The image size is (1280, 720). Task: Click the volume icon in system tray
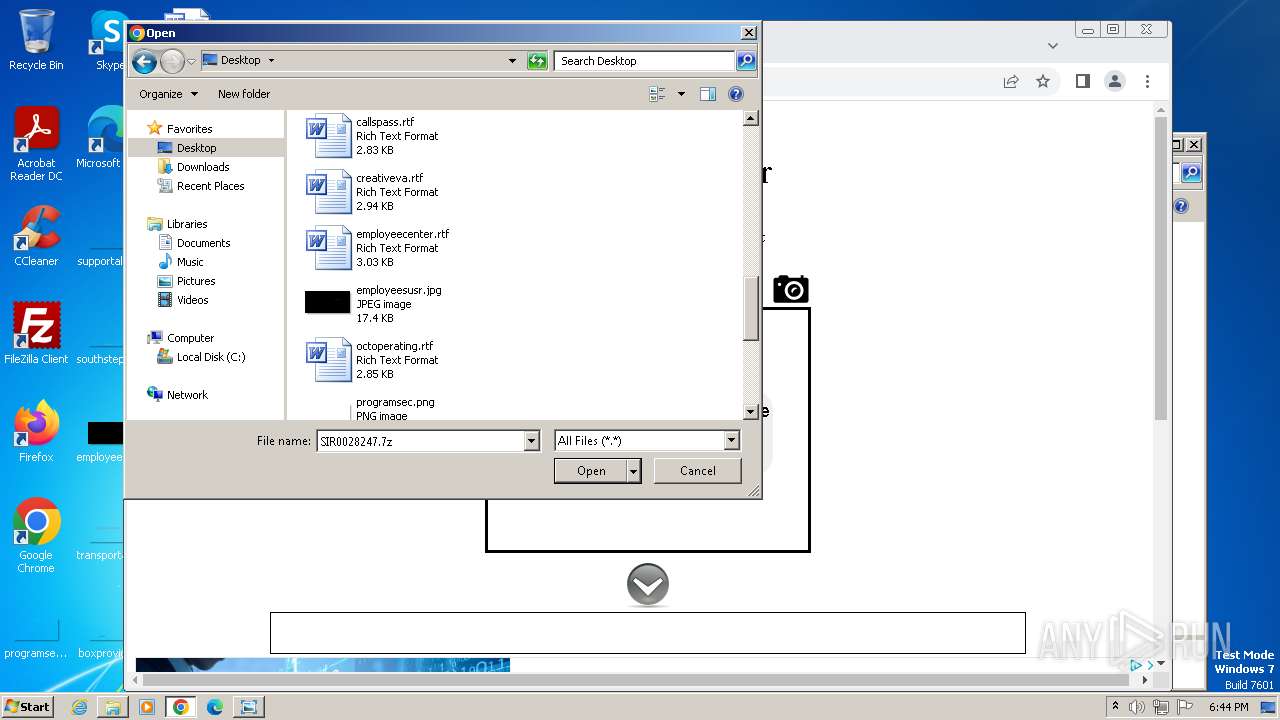[x=1137, y=707]
